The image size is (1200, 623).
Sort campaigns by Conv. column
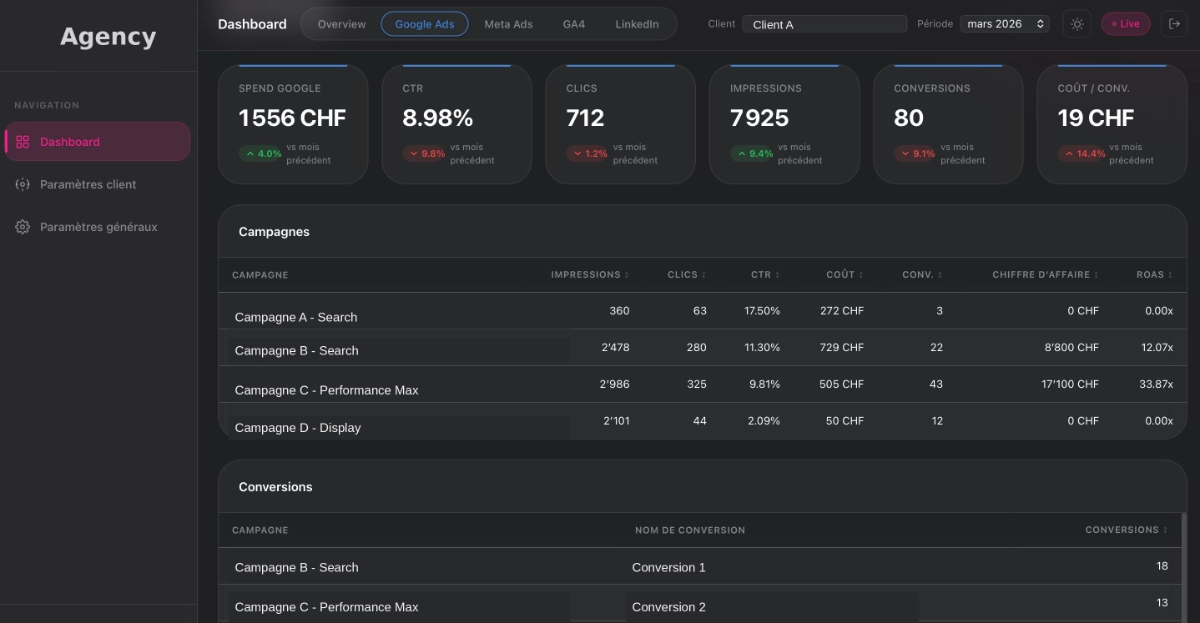pyautogui.click(x=922, y=275)
